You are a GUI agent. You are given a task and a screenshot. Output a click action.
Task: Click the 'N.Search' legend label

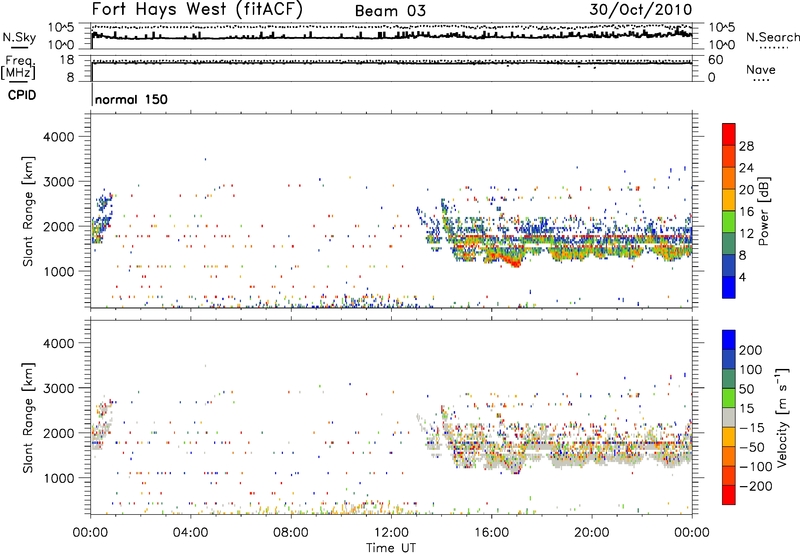(x=772, y=37)
